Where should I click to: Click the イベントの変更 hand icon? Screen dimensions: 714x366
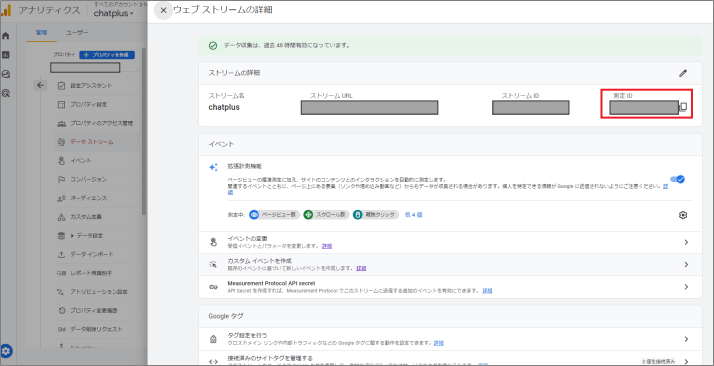213,242
